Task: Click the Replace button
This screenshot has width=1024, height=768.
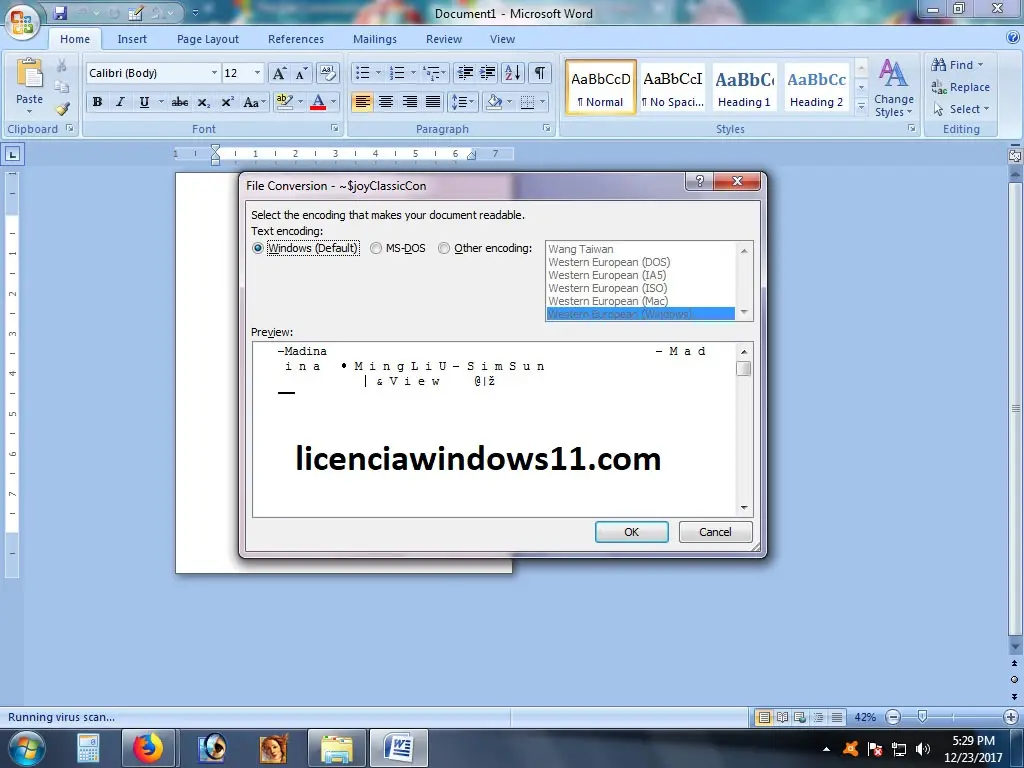Action: click(x=960, y=87)
